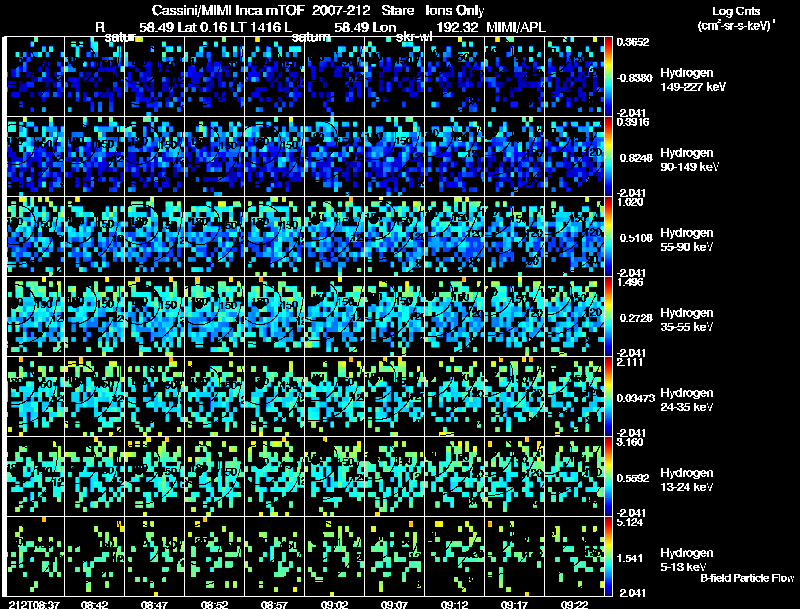Viewport: 800px width, 609px height.
Task: Click the color bar for 35-55 keV row
Action: [608, 317]
